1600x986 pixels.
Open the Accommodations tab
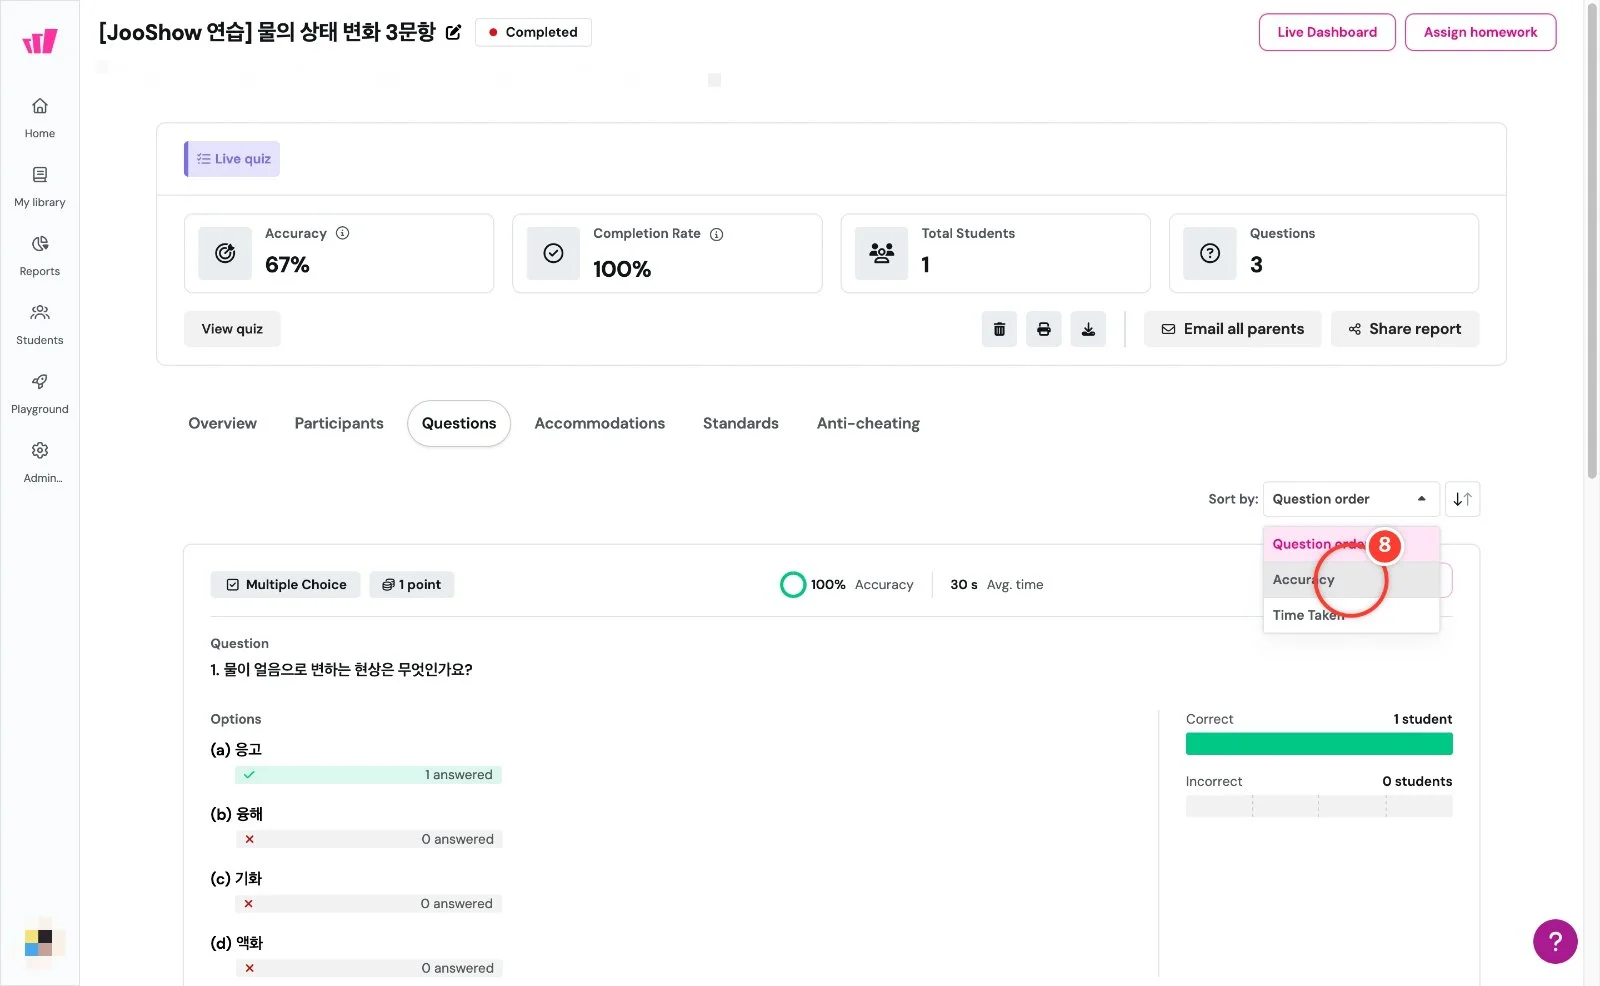click(x=600, y=423)
